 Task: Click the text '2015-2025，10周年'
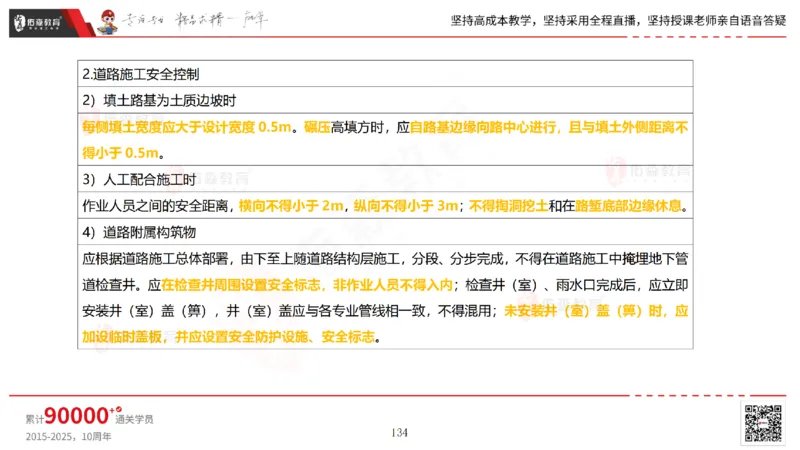coord(68,437)
